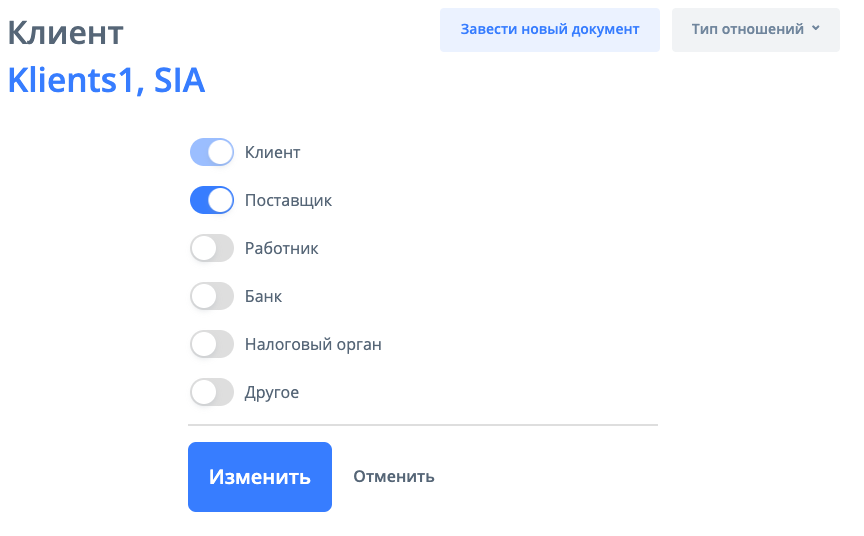Click the Работник label text
This screenshot has height=536, width=864.
tap(281, 249)
